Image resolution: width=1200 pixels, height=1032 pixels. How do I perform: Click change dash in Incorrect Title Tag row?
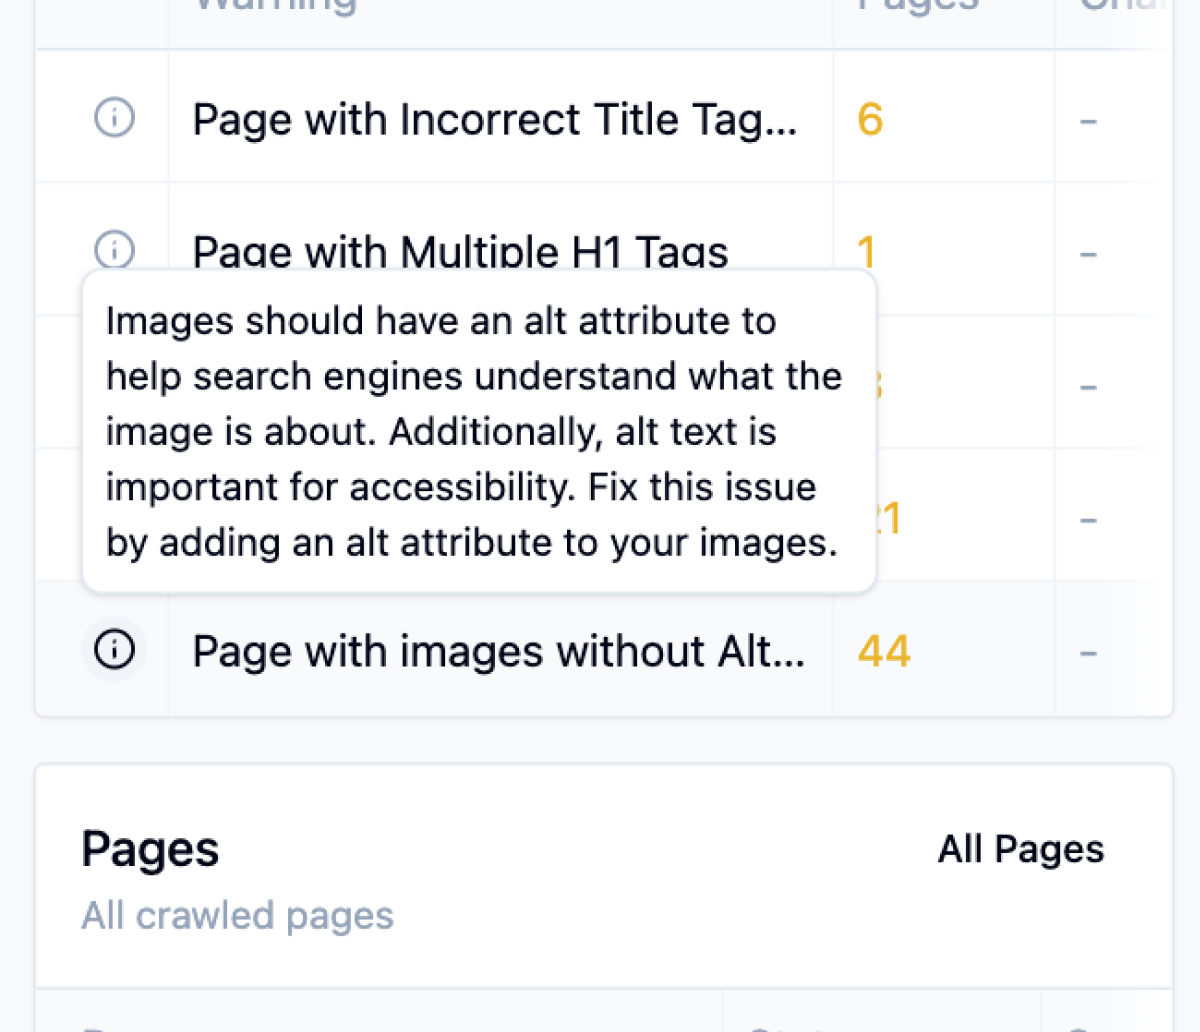coord(1088,121)
